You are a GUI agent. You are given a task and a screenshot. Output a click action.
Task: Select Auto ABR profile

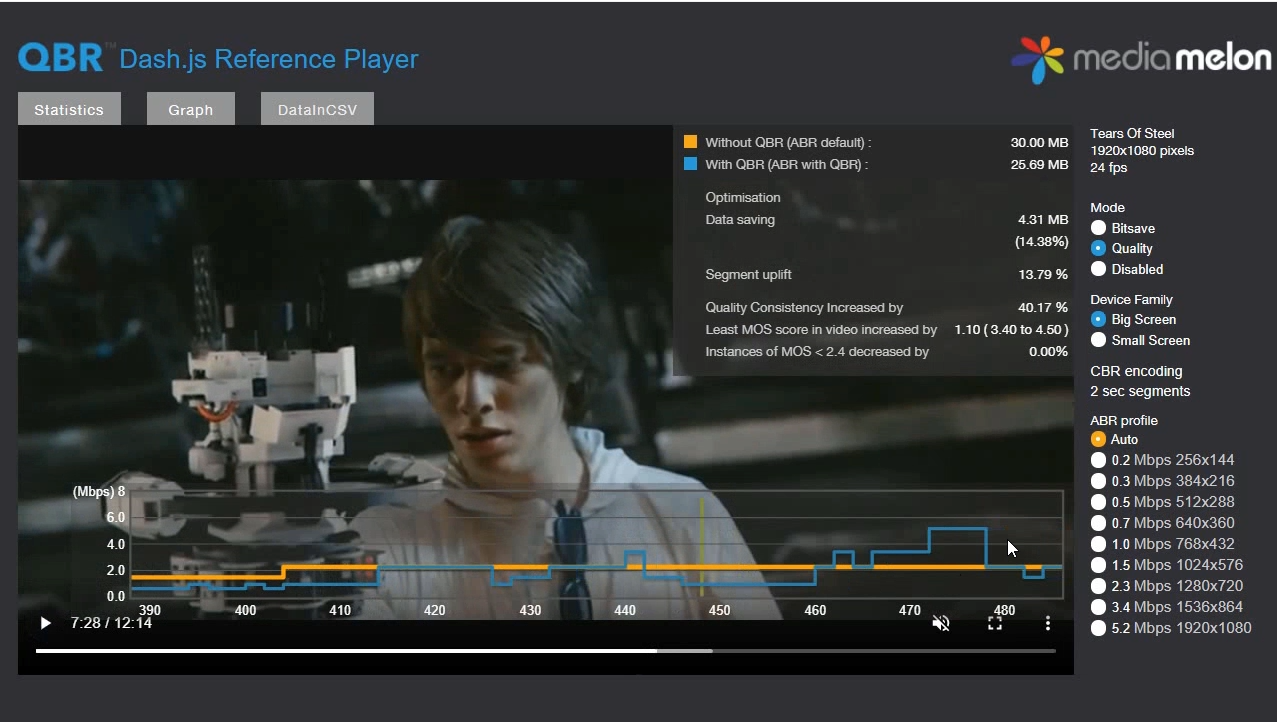[x=1099, y=439]
